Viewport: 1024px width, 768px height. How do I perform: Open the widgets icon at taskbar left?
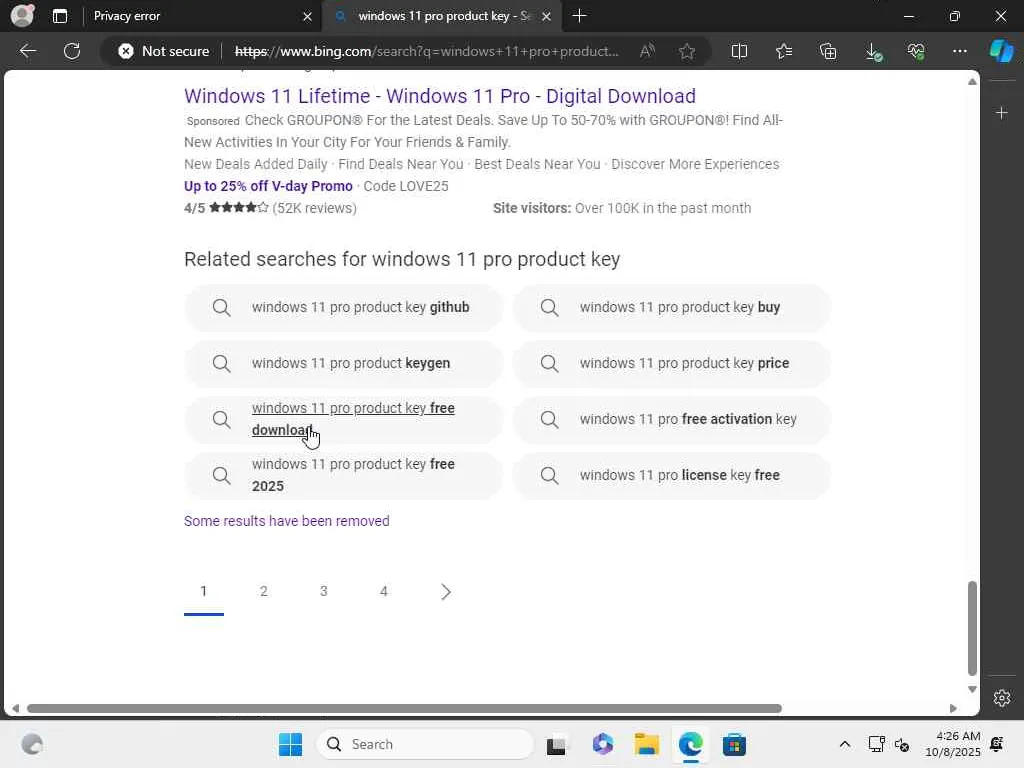(32, 744)
